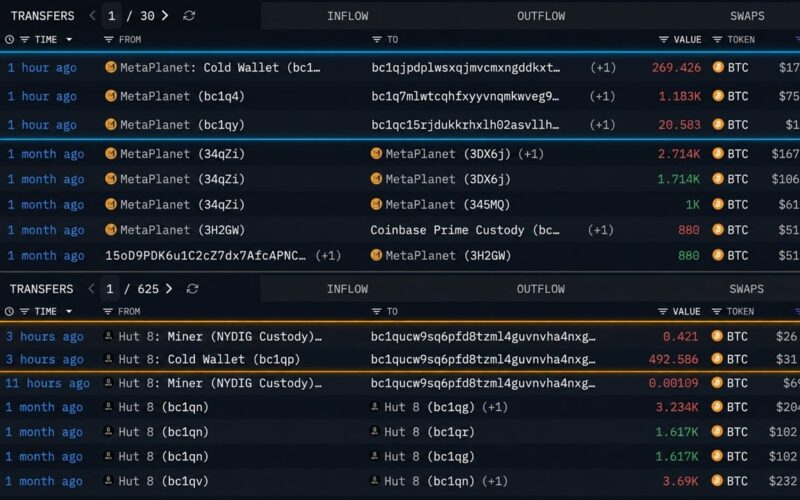Expand (+1) beside Coinbase Prime Custody
This screenshot has height=500, width=800.
601,230
